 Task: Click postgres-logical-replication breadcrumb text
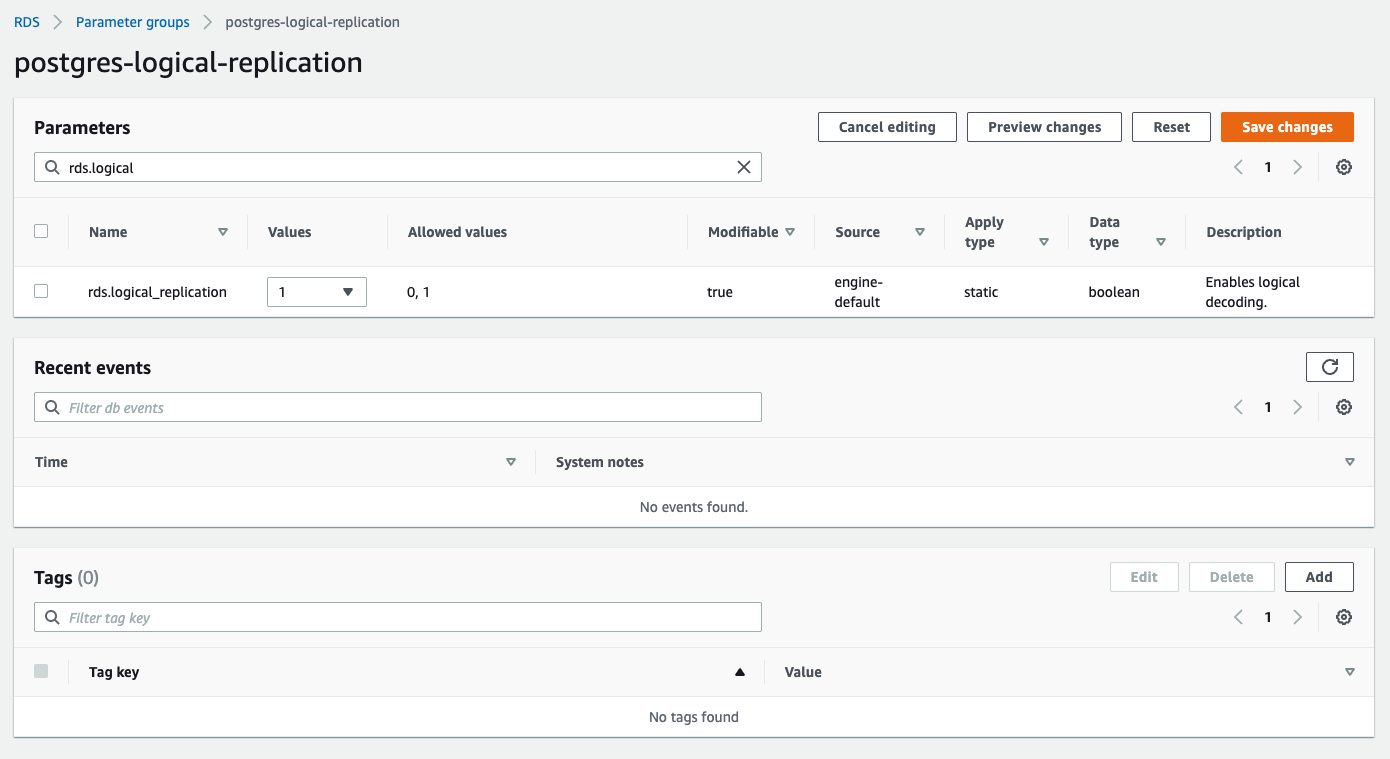pyautogui.click(x=312, y=22)
